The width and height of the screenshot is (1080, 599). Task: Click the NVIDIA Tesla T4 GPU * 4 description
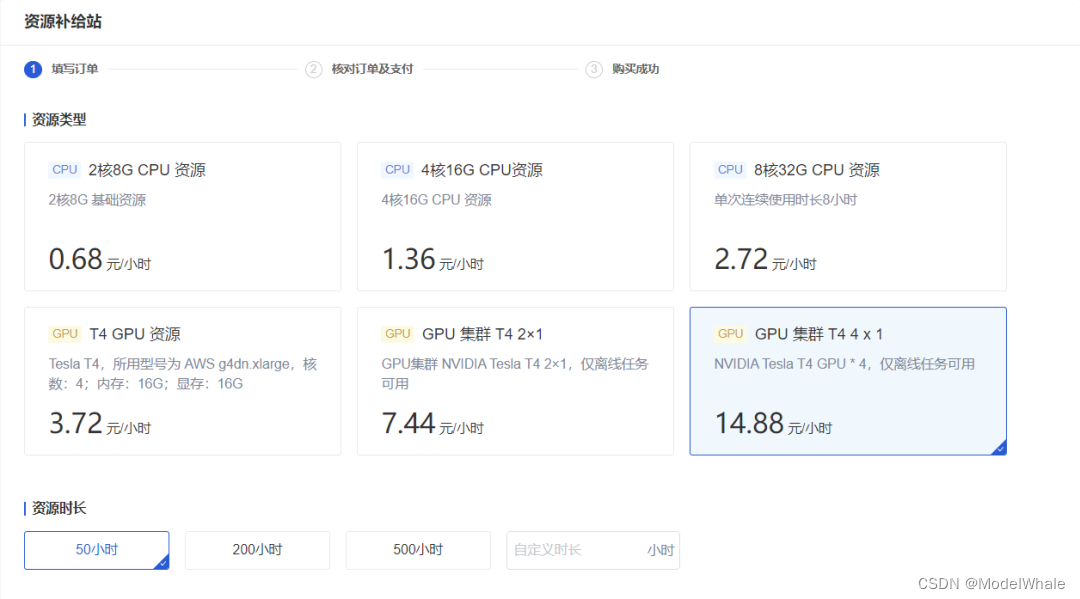(x=844, y=364)
